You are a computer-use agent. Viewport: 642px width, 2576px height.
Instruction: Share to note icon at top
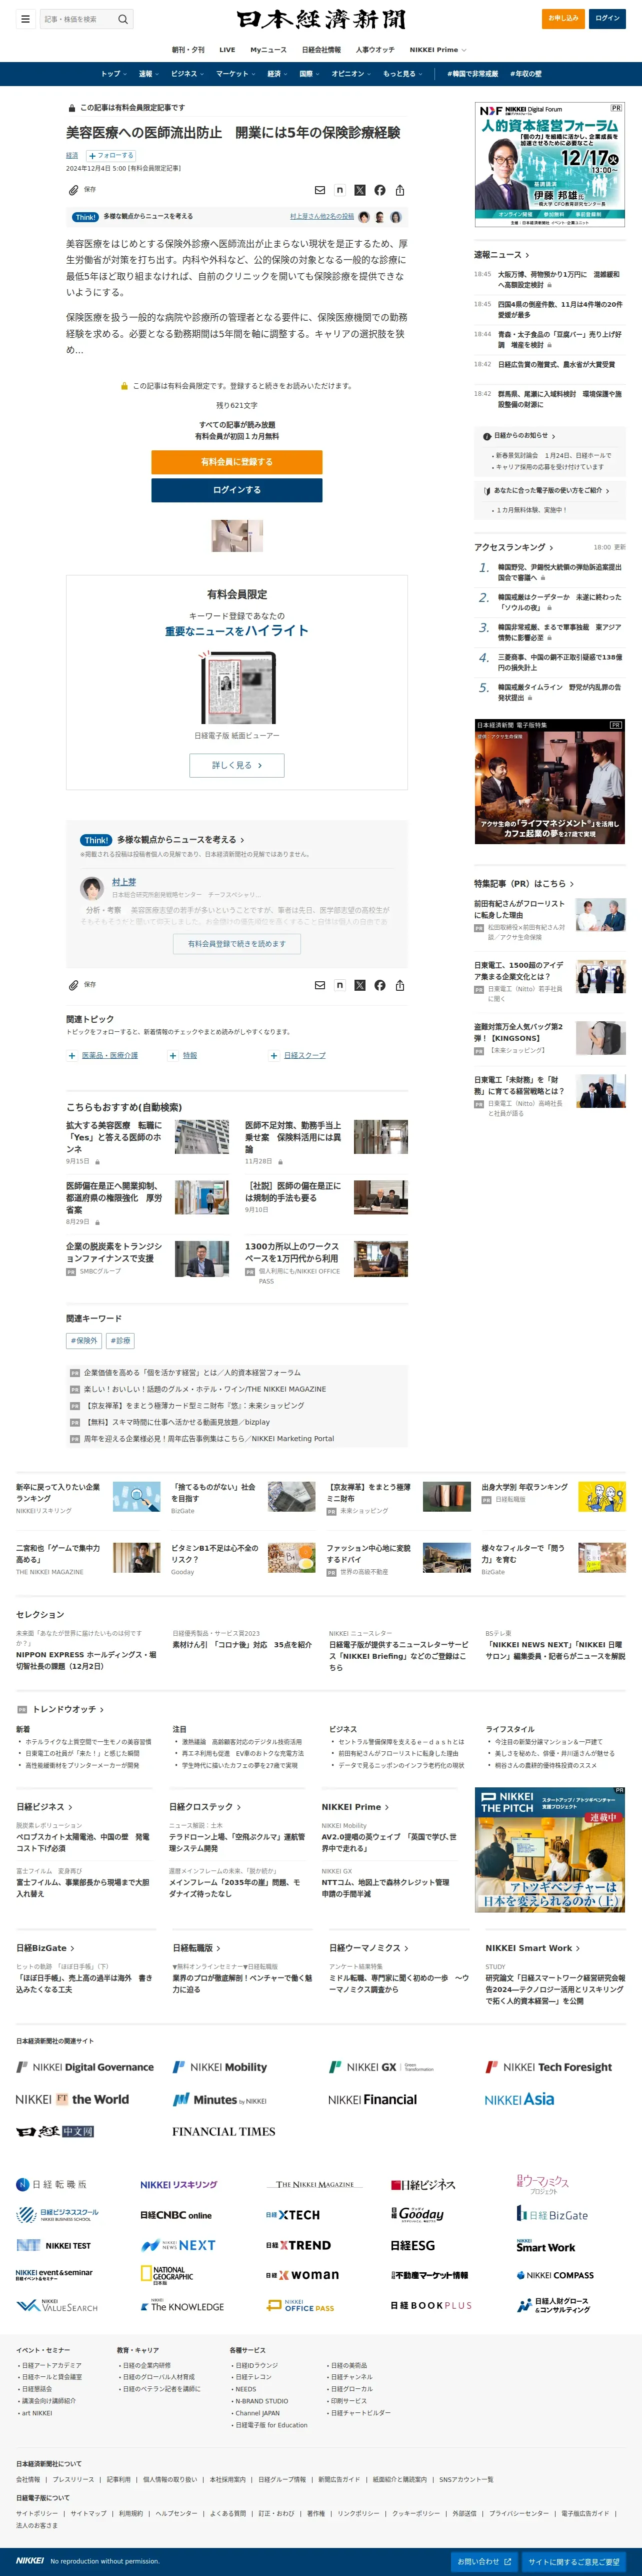pyautogui.click(x=340, y=190)
